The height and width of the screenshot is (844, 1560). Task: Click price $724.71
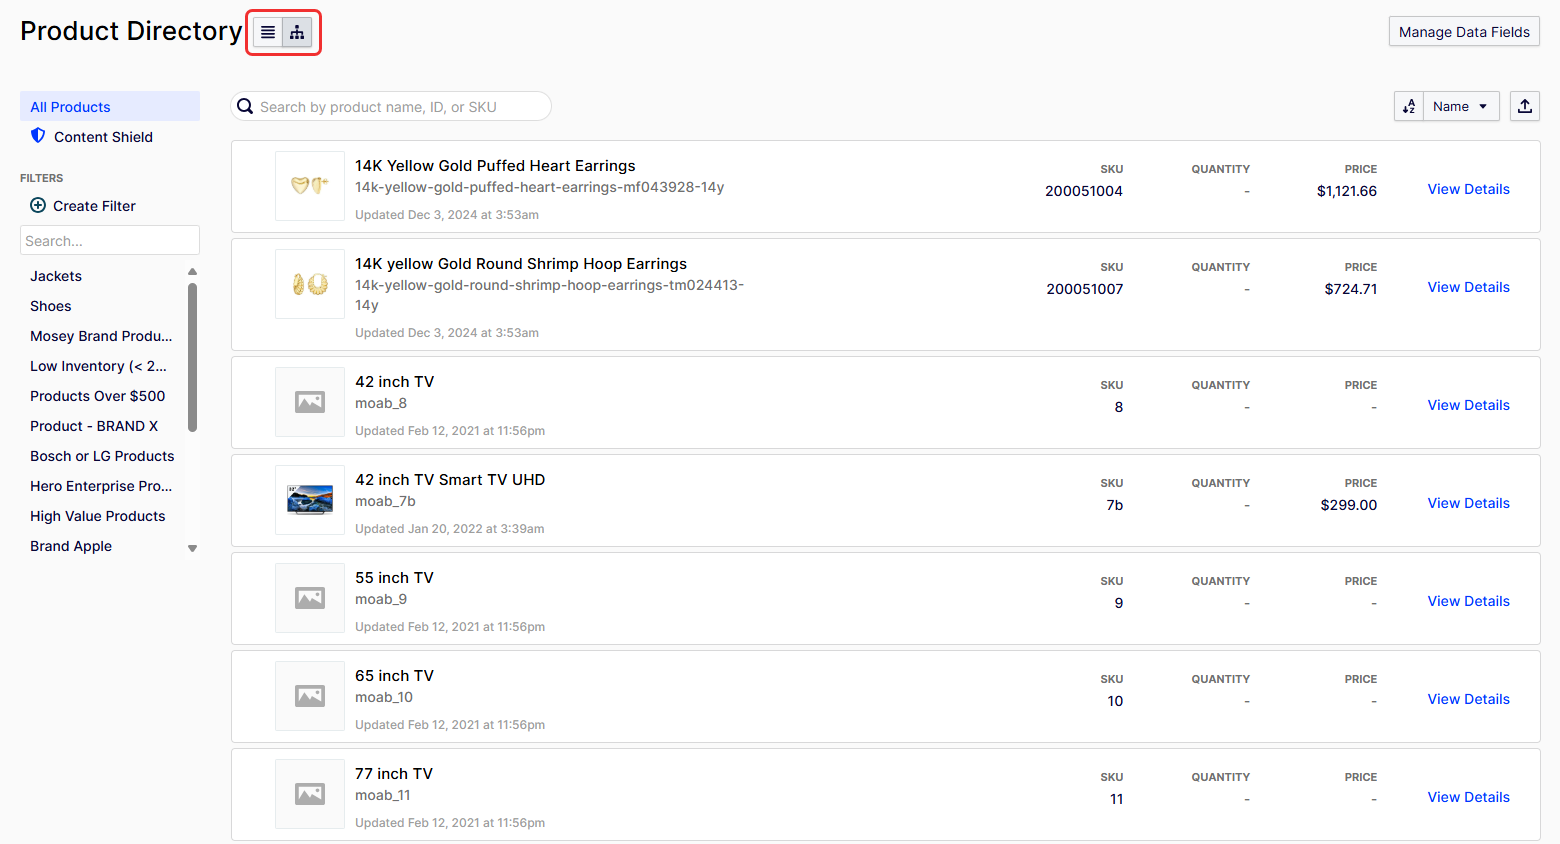[x=1351, y=289]
